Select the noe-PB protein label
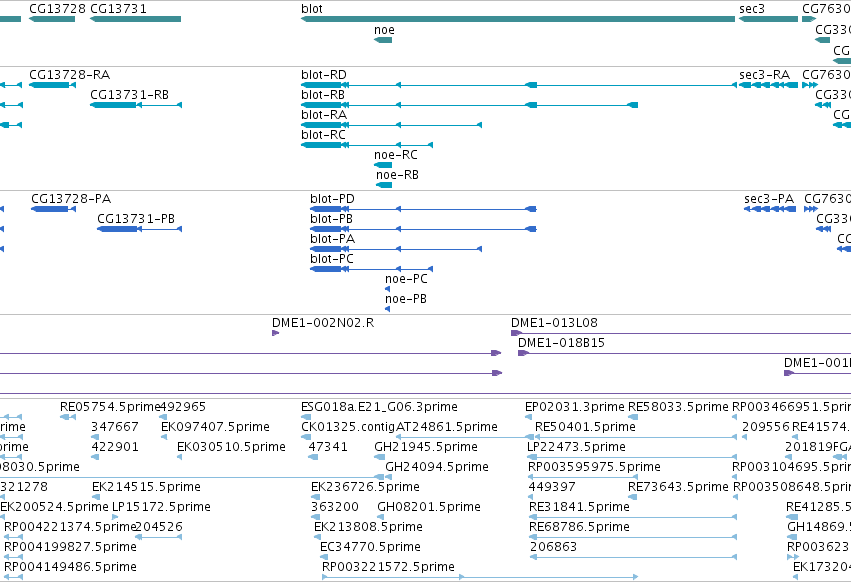The image size is (851, 582). point(405,299)
